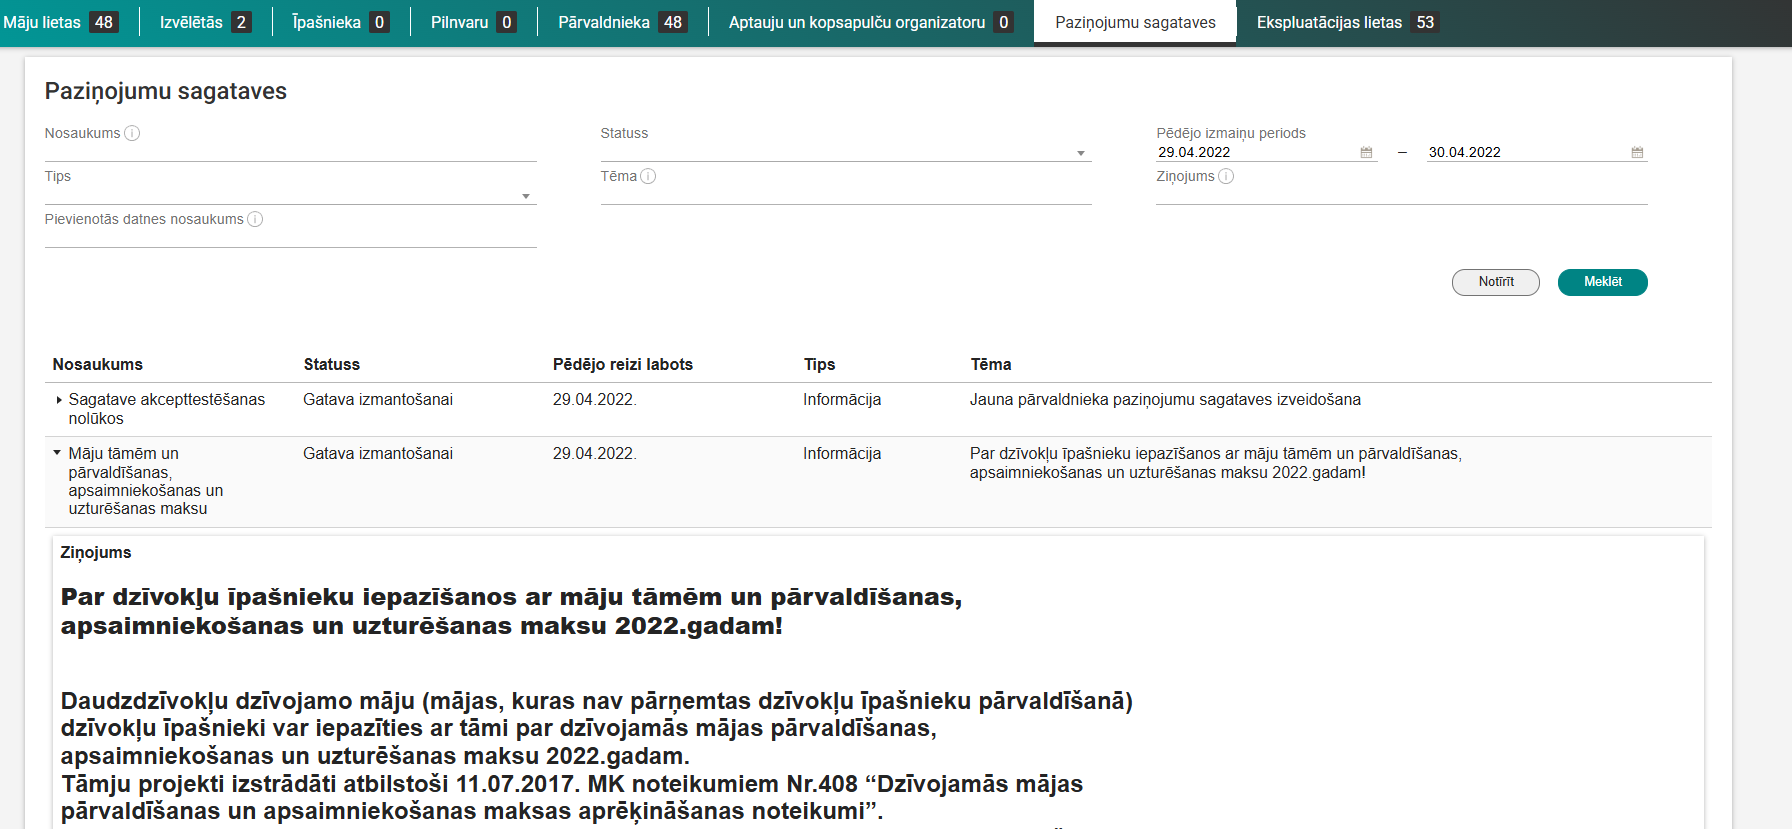Image resolution: width=1792 pixels, height=829 pixels.
Task: Show info icon next to Tēma label
Action: (648, 176)
